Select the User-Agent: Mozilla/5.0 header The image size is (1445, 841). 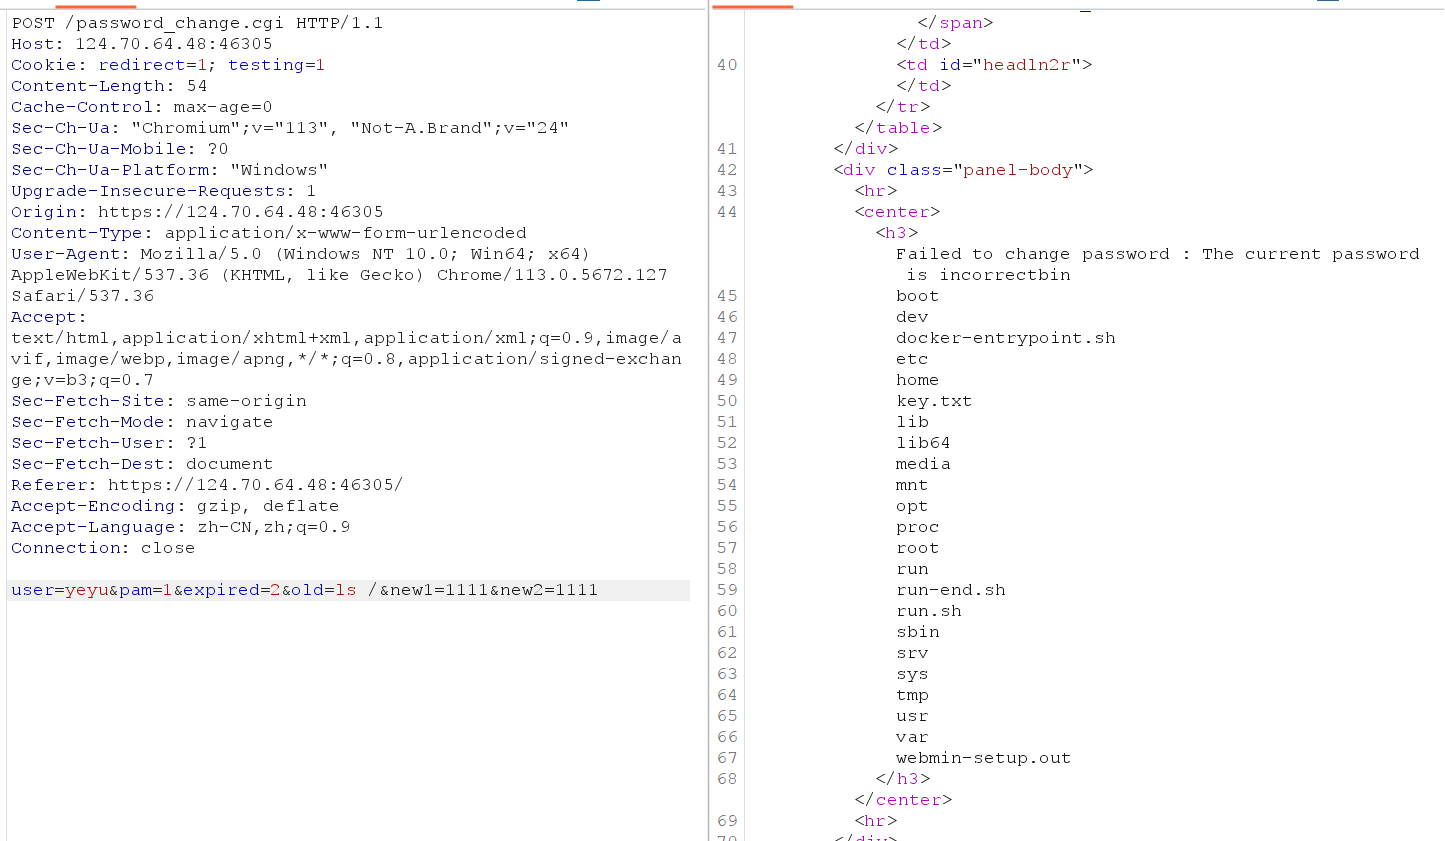pos(339,275)
